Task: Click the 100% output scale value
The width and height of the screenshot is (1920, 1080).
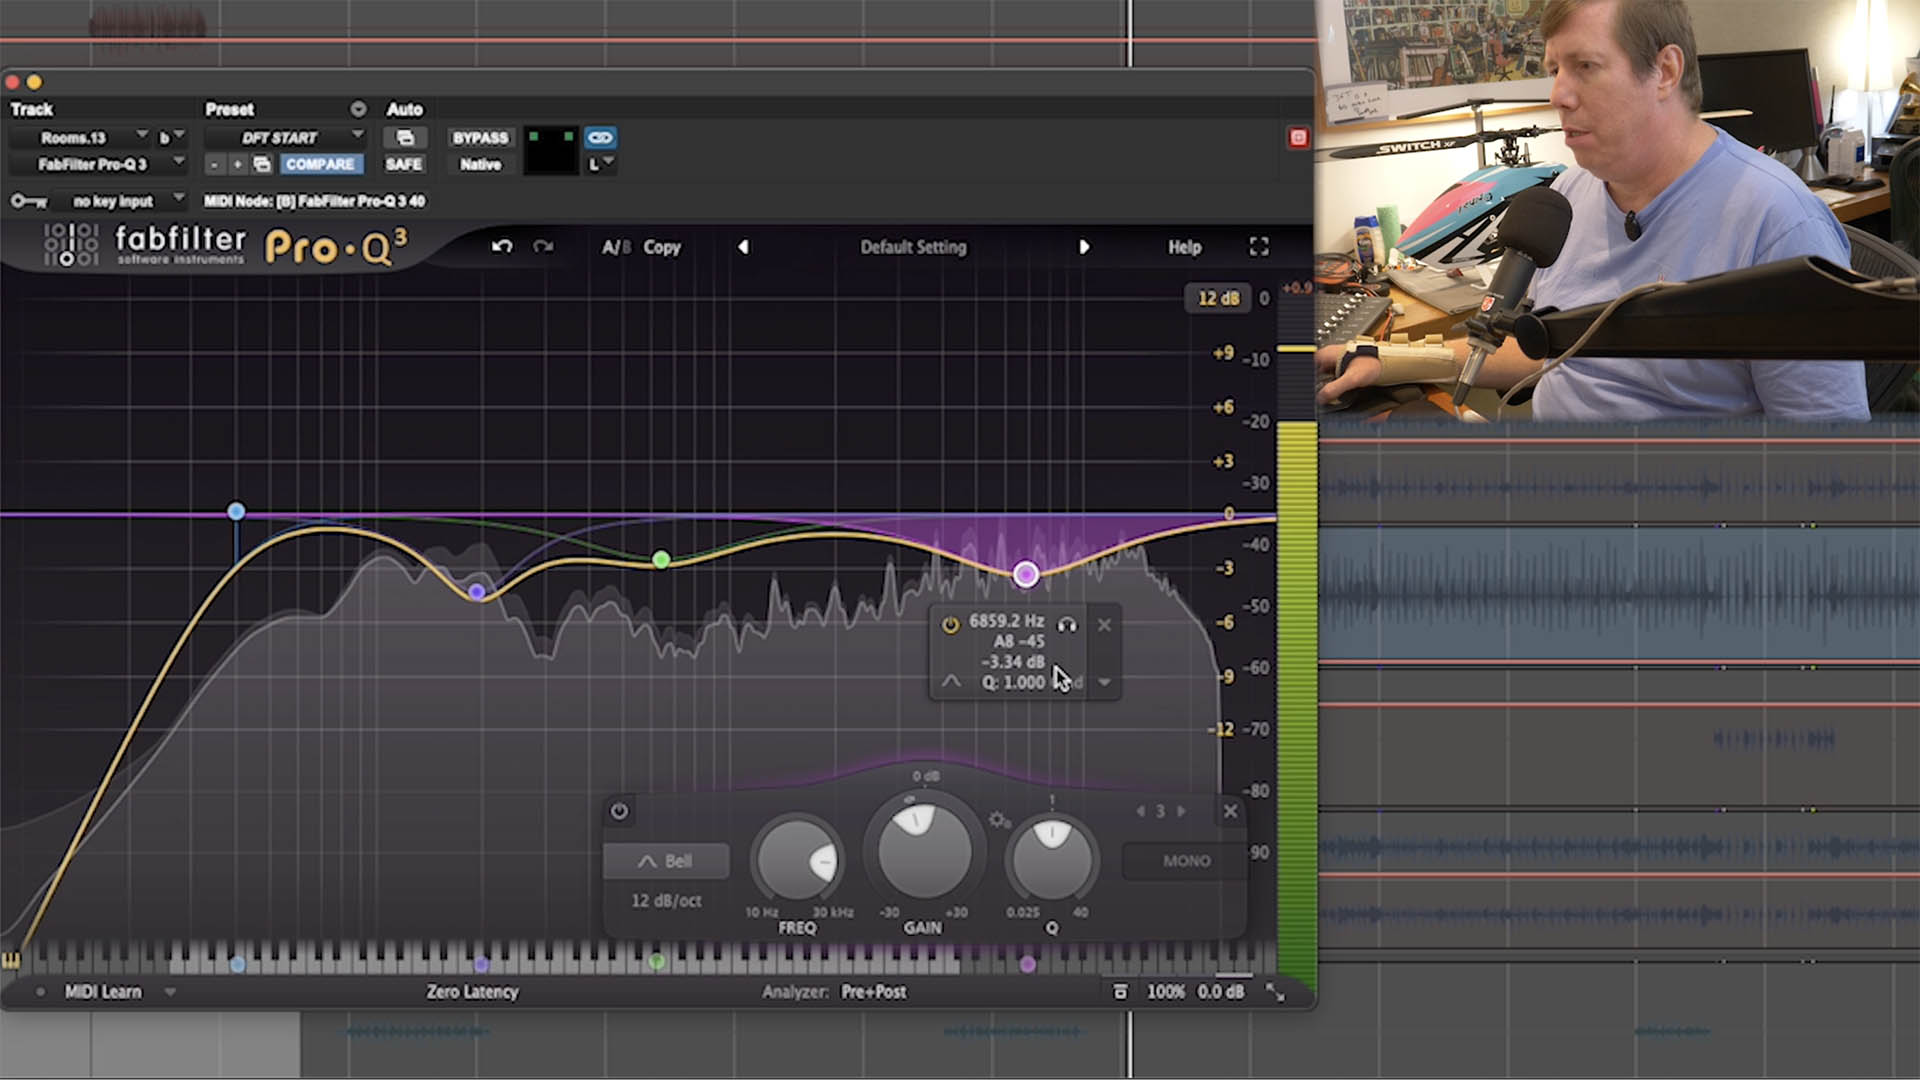Action: (1165, 992)
